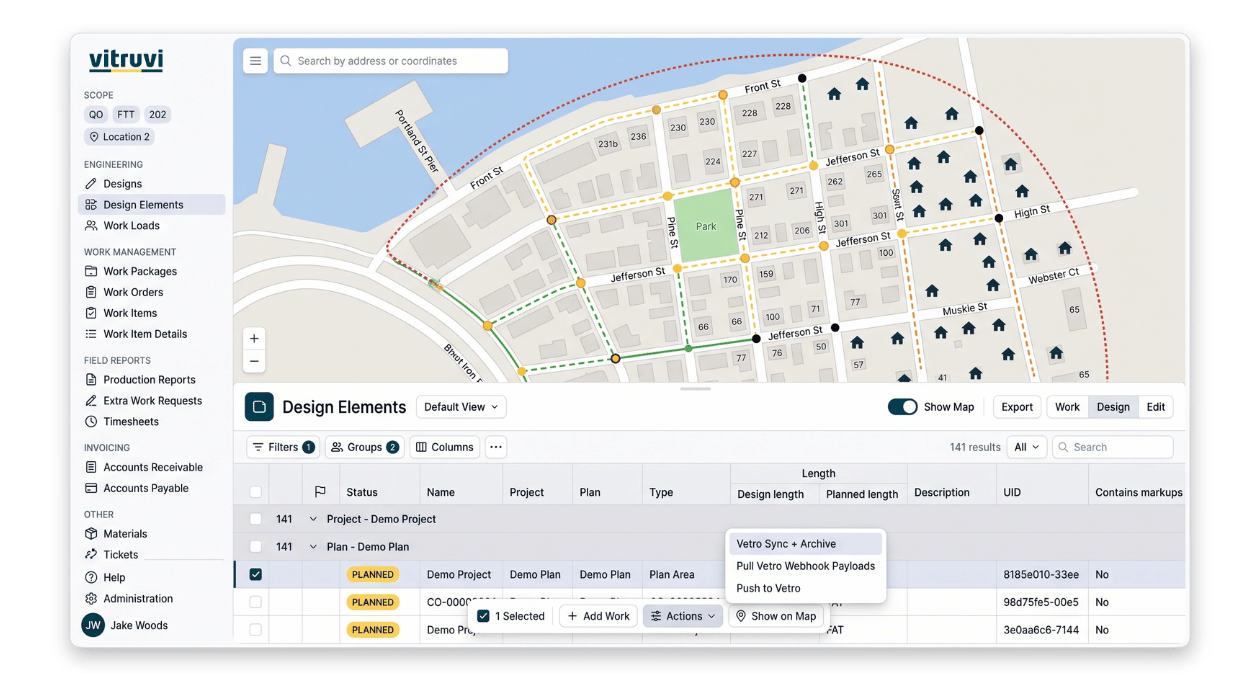Switch to the Edit tab
The width and height of the screenshot is (1260, 700).
(x=1156, y=407)
